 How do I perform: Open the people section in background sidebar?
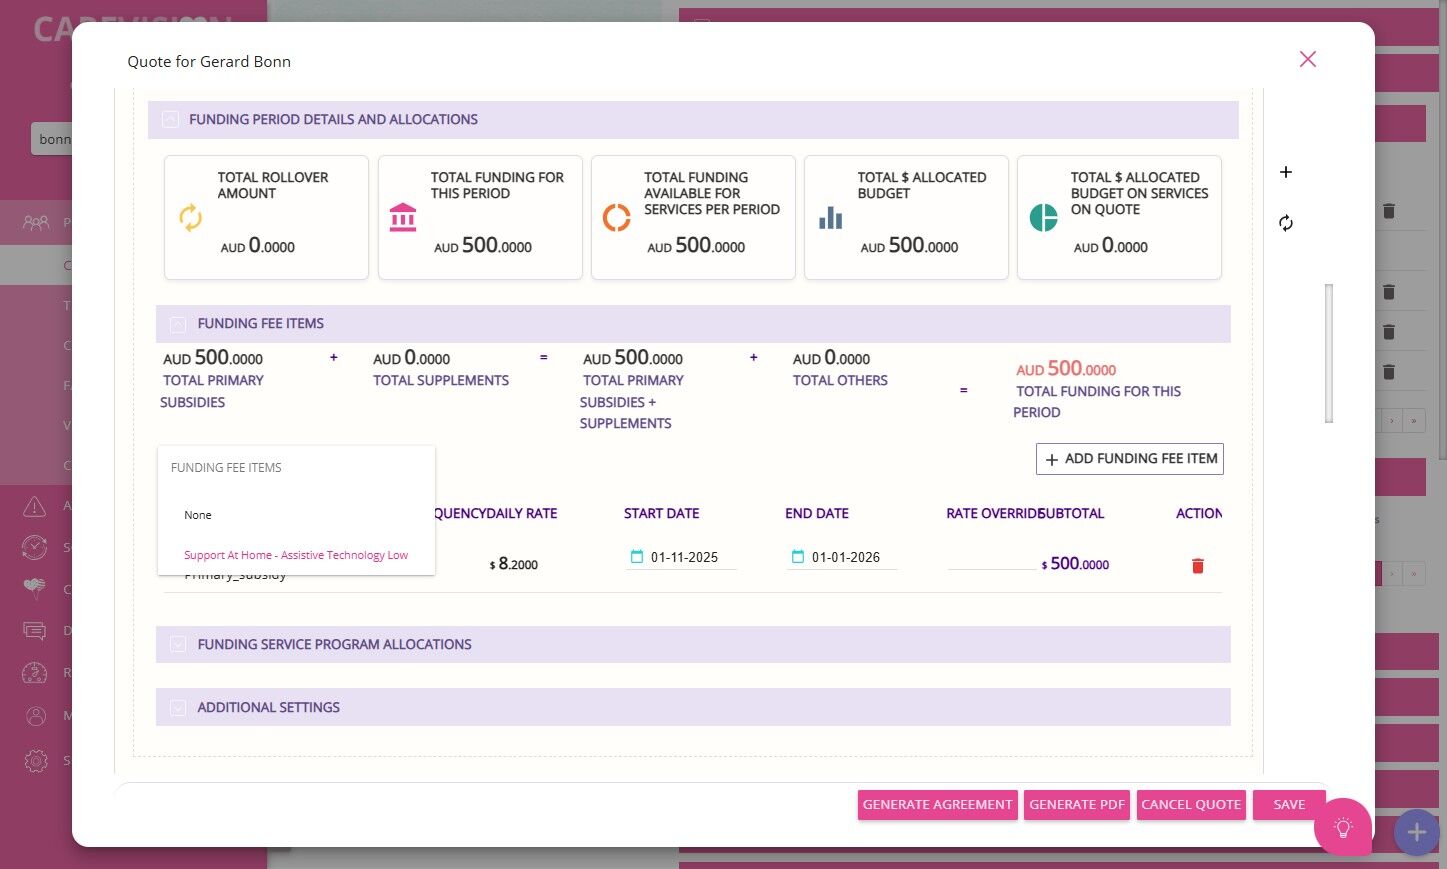[x=36, y=222]
